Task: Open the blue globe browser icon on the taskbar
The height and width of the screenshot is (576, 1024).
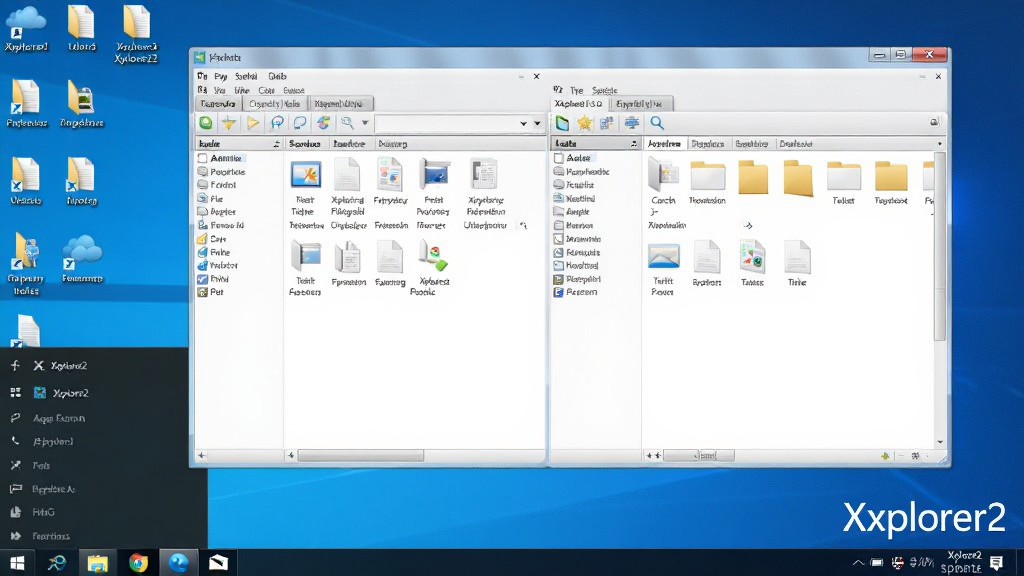Action: point(178,562)
